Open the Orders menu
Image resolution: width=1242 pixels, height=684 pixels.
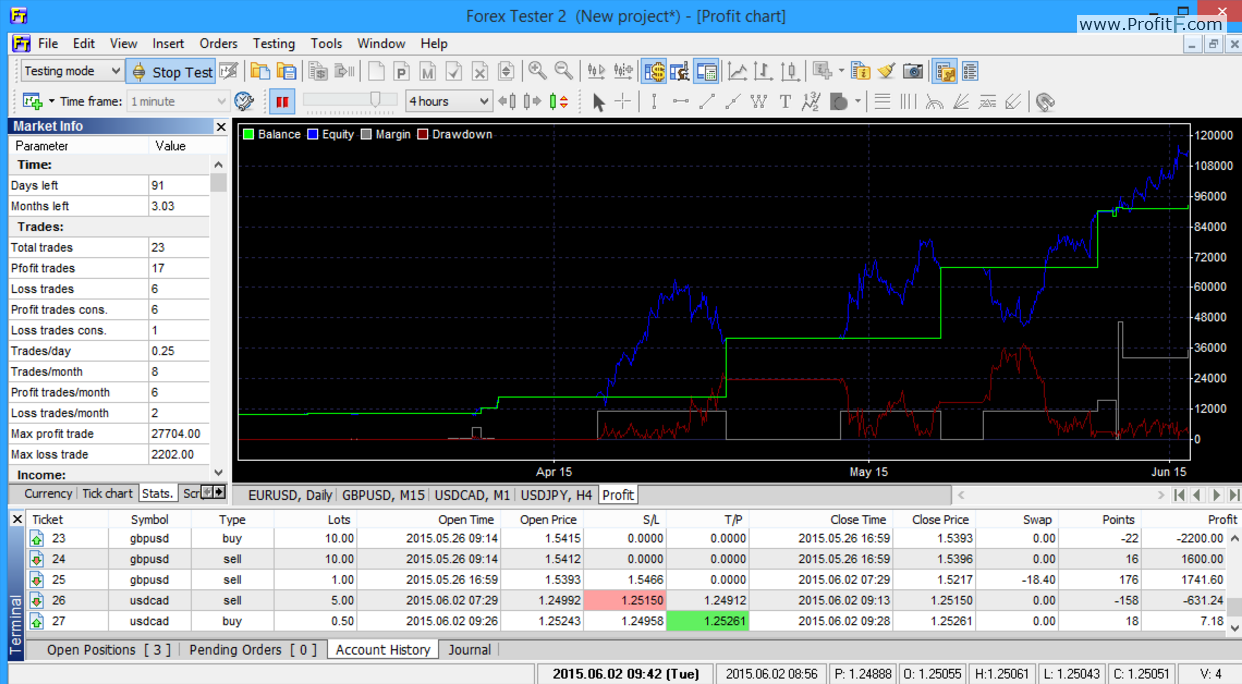(x=218, y=43)
